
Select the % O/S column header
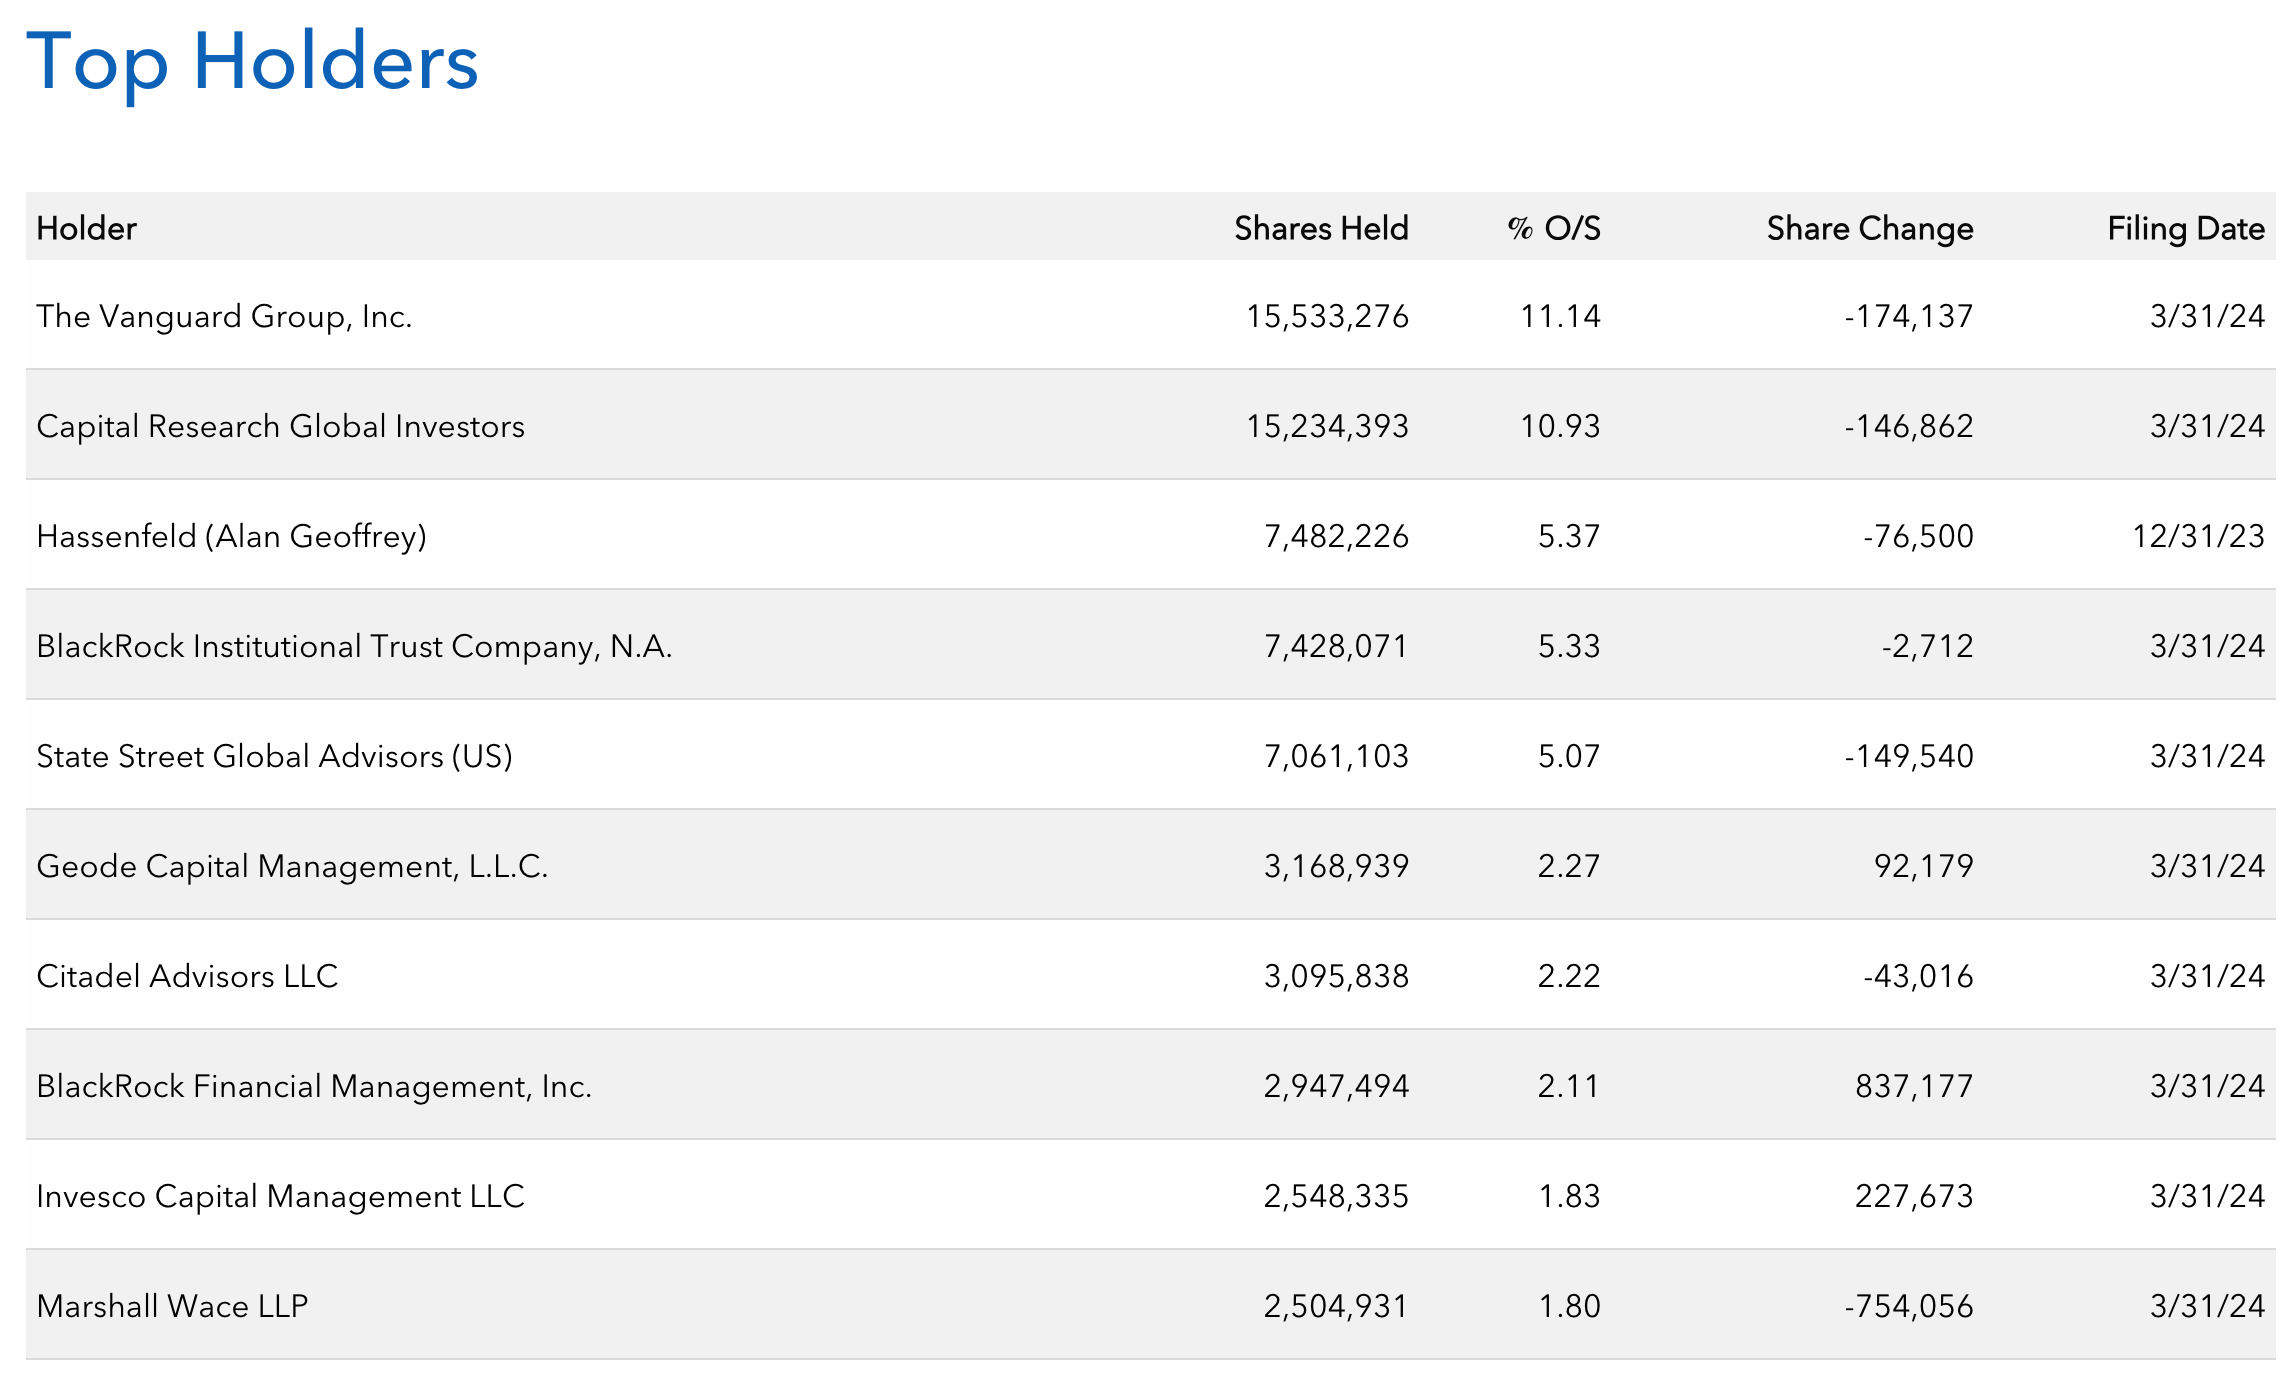click(1554, 228)
